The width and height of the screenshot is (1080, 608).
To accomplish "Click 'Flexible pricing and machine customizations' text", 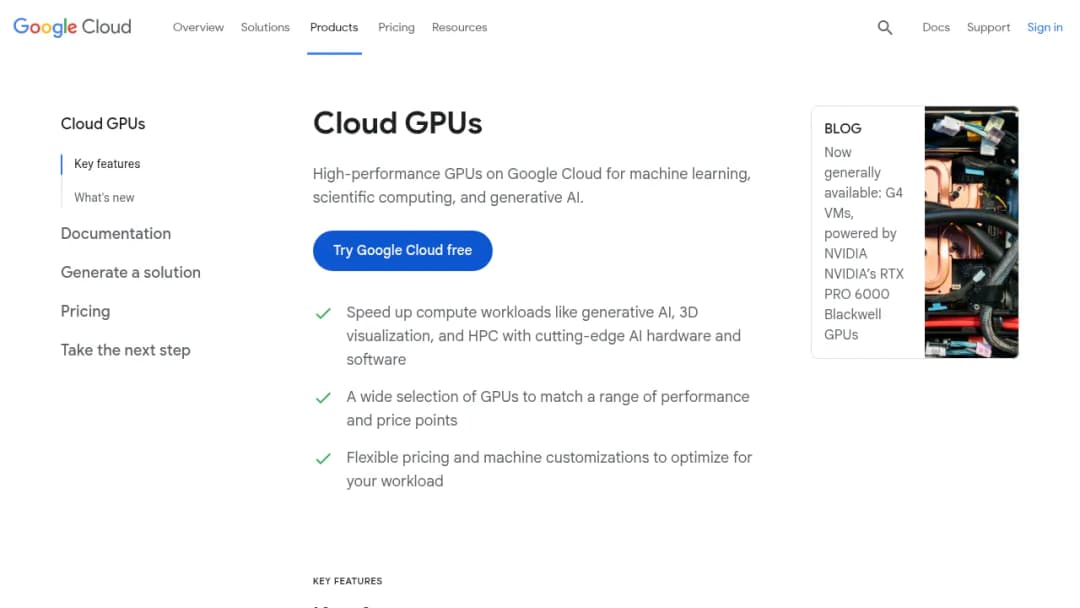I will (x=549, y=470).
